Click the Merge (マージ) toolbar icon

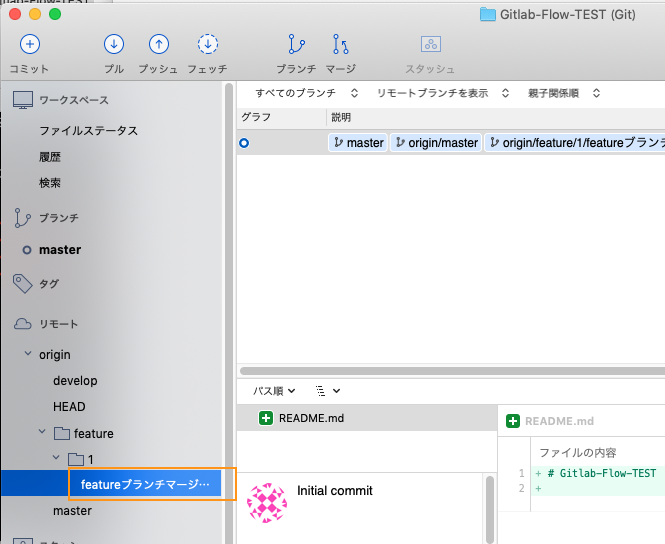coord(341,45)
